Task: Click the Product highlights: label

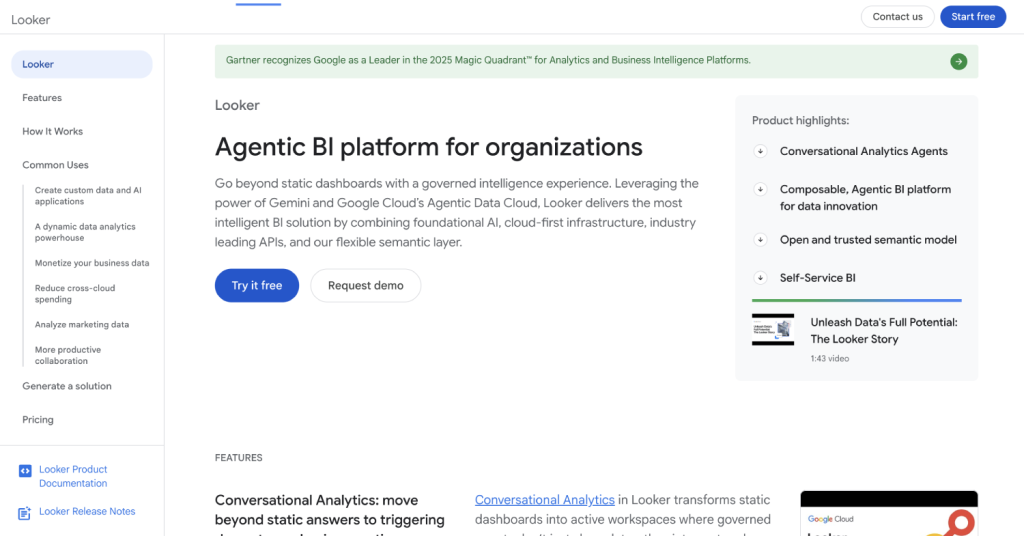Action: point(800,120)
